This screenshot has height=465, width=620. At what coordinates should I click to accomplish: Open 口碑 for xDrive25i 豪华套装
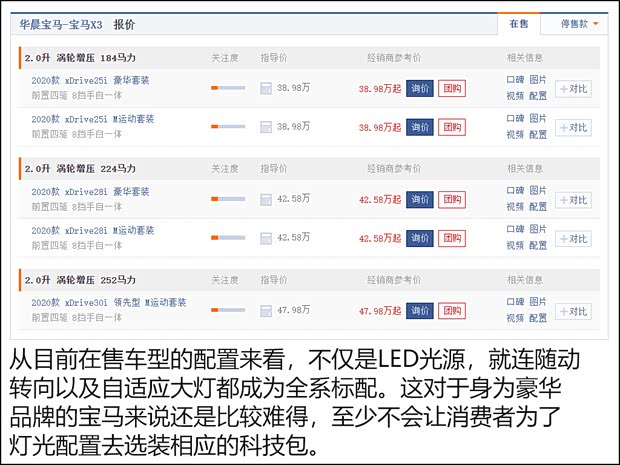(515, 79)
